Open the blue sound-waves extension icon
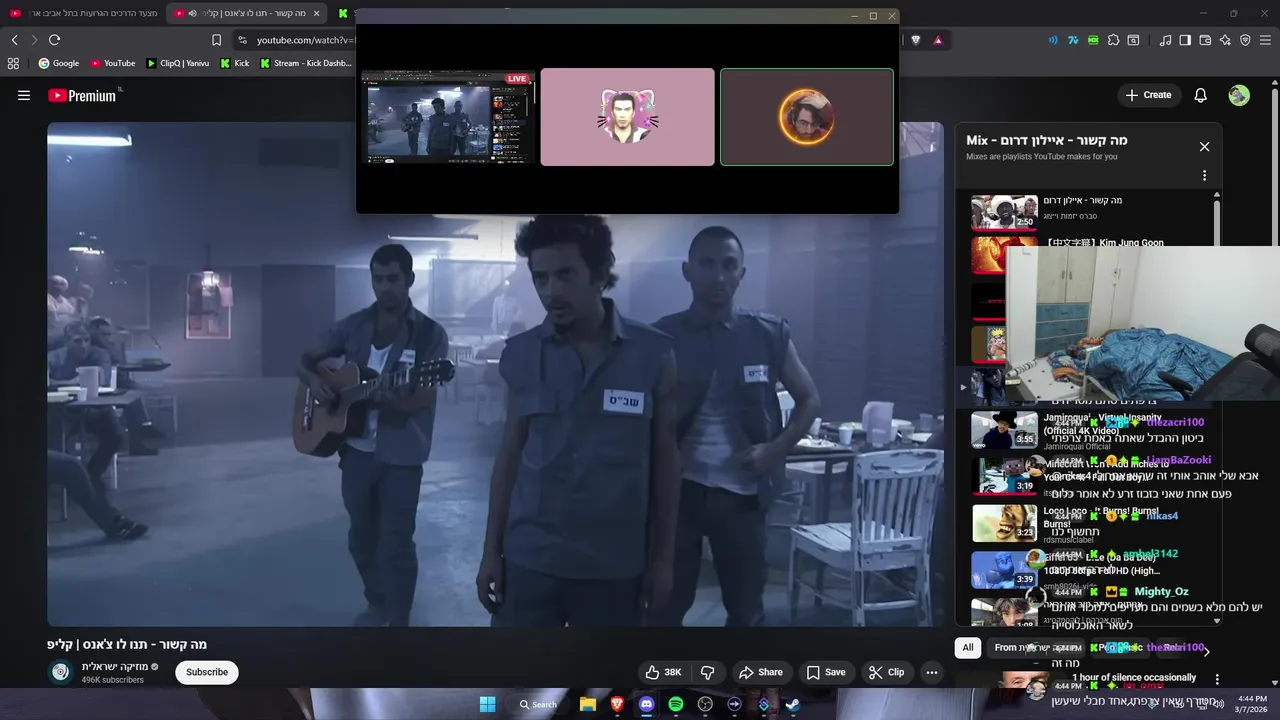The image size is (1280, 720). [x=1053, y=40]
